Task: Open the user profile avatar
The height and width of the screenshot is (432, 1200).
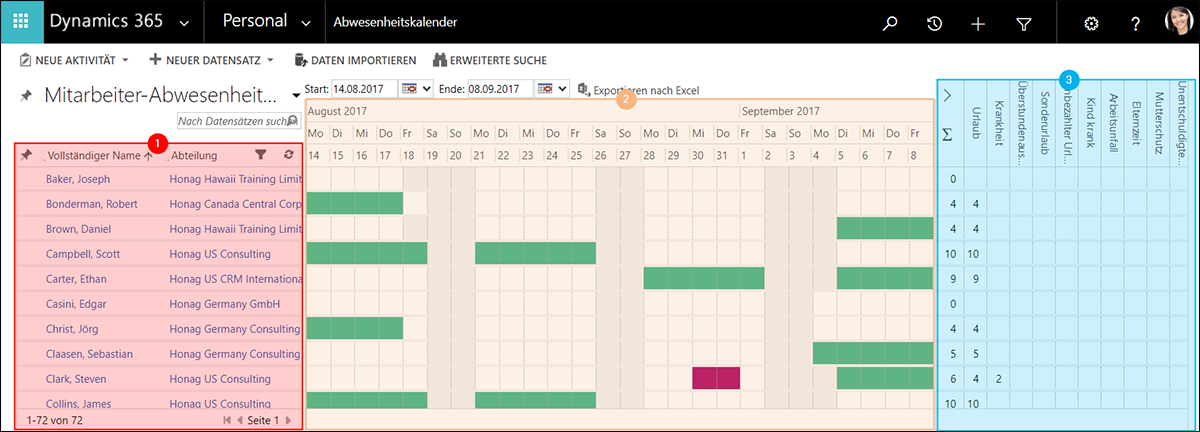Action: 1178,22
